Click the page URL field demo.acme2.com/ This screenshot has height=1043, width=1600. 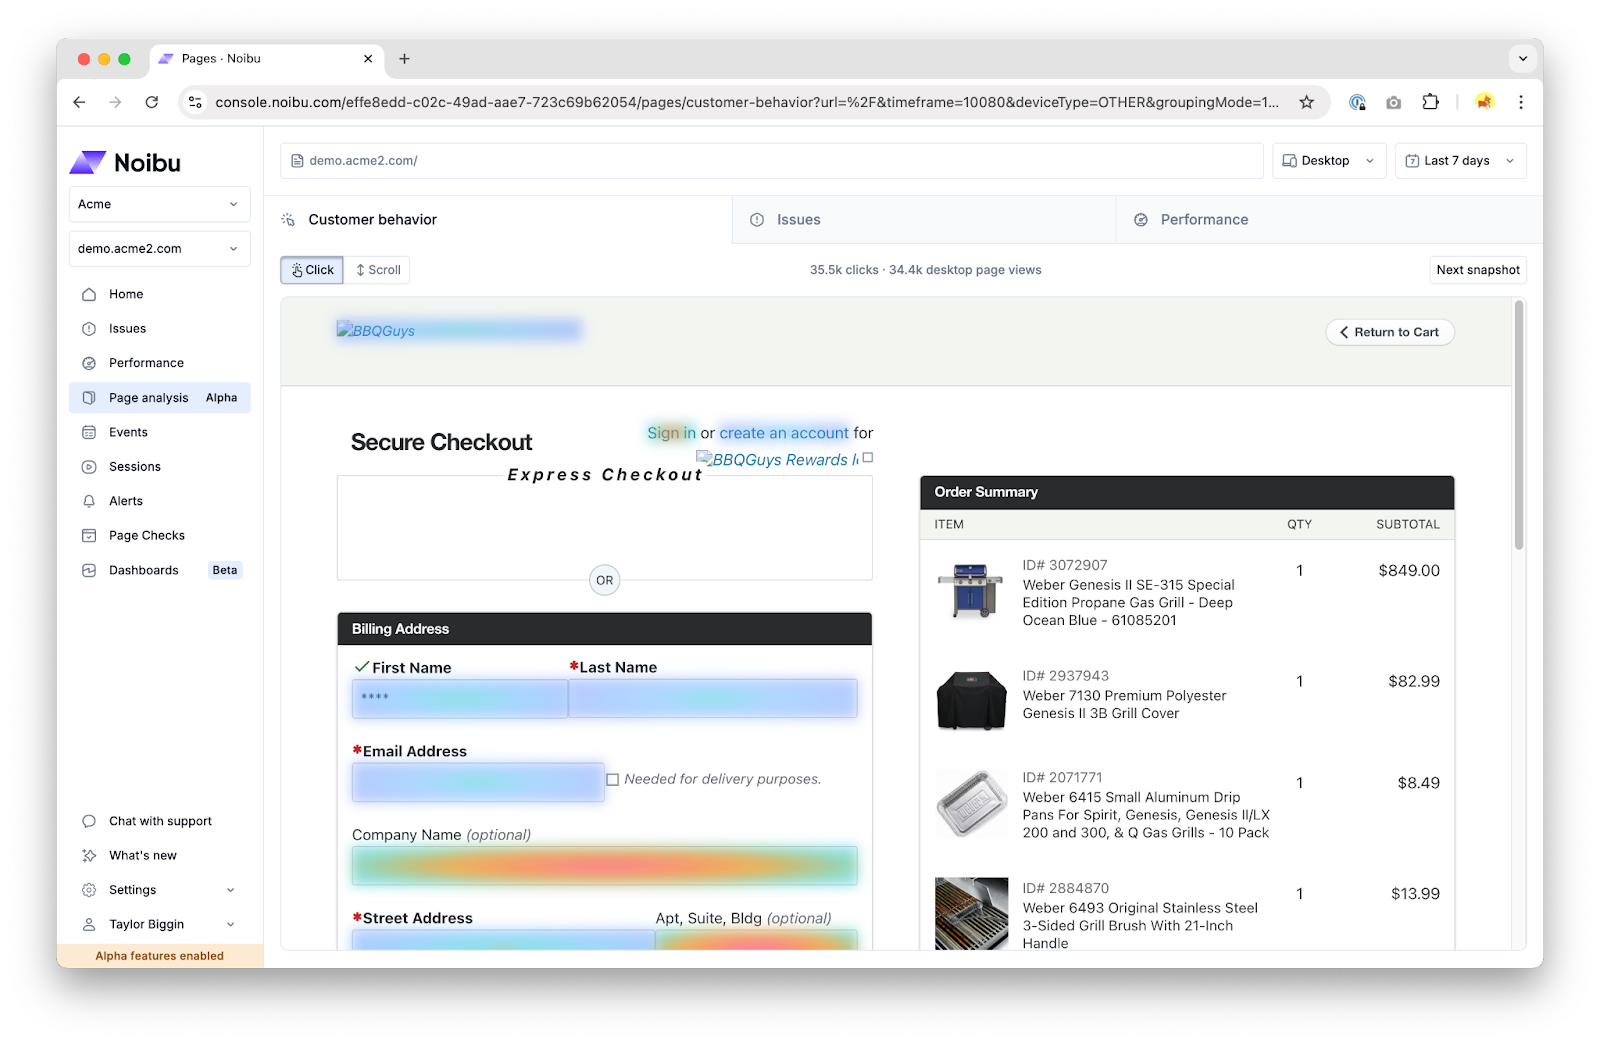coord(772,161)
